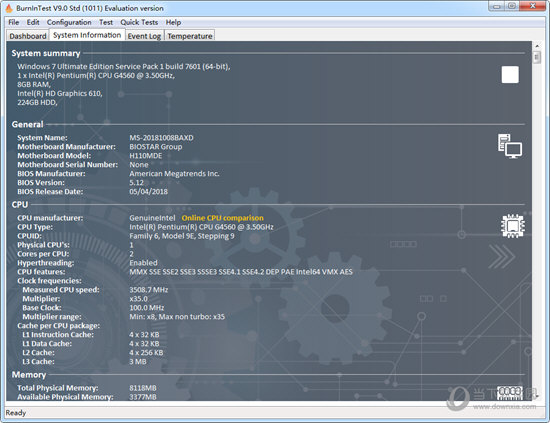
Task: Click the Available Physical Memory 3377MB value
Action: [x=142, y=397]
